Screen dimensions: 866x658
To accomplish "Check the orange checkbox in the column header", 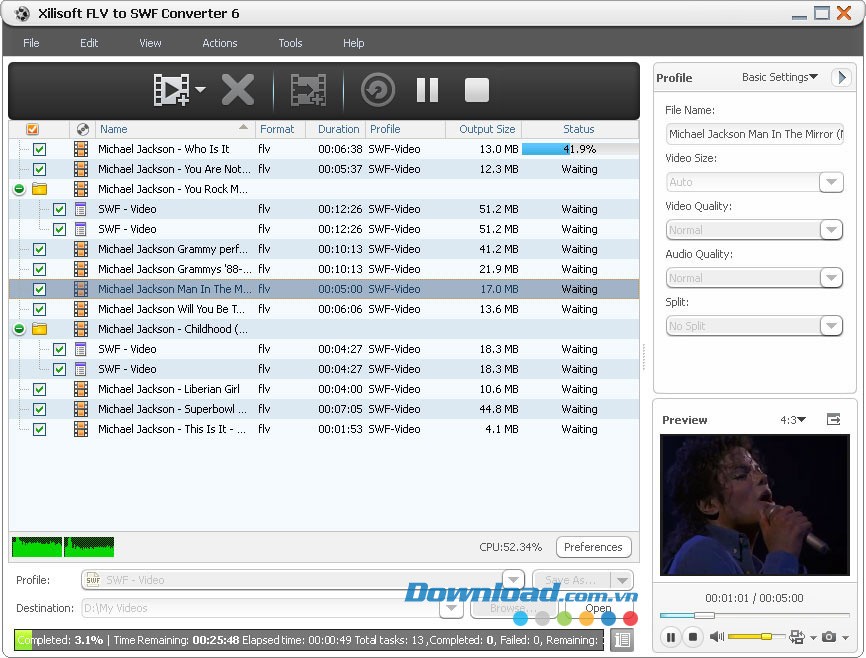I will coord(31,129).
